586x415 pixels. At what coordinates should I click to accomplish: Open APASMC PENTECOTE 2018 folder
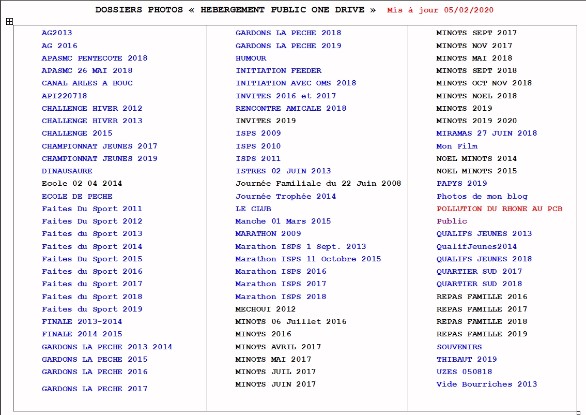(95, 58)
